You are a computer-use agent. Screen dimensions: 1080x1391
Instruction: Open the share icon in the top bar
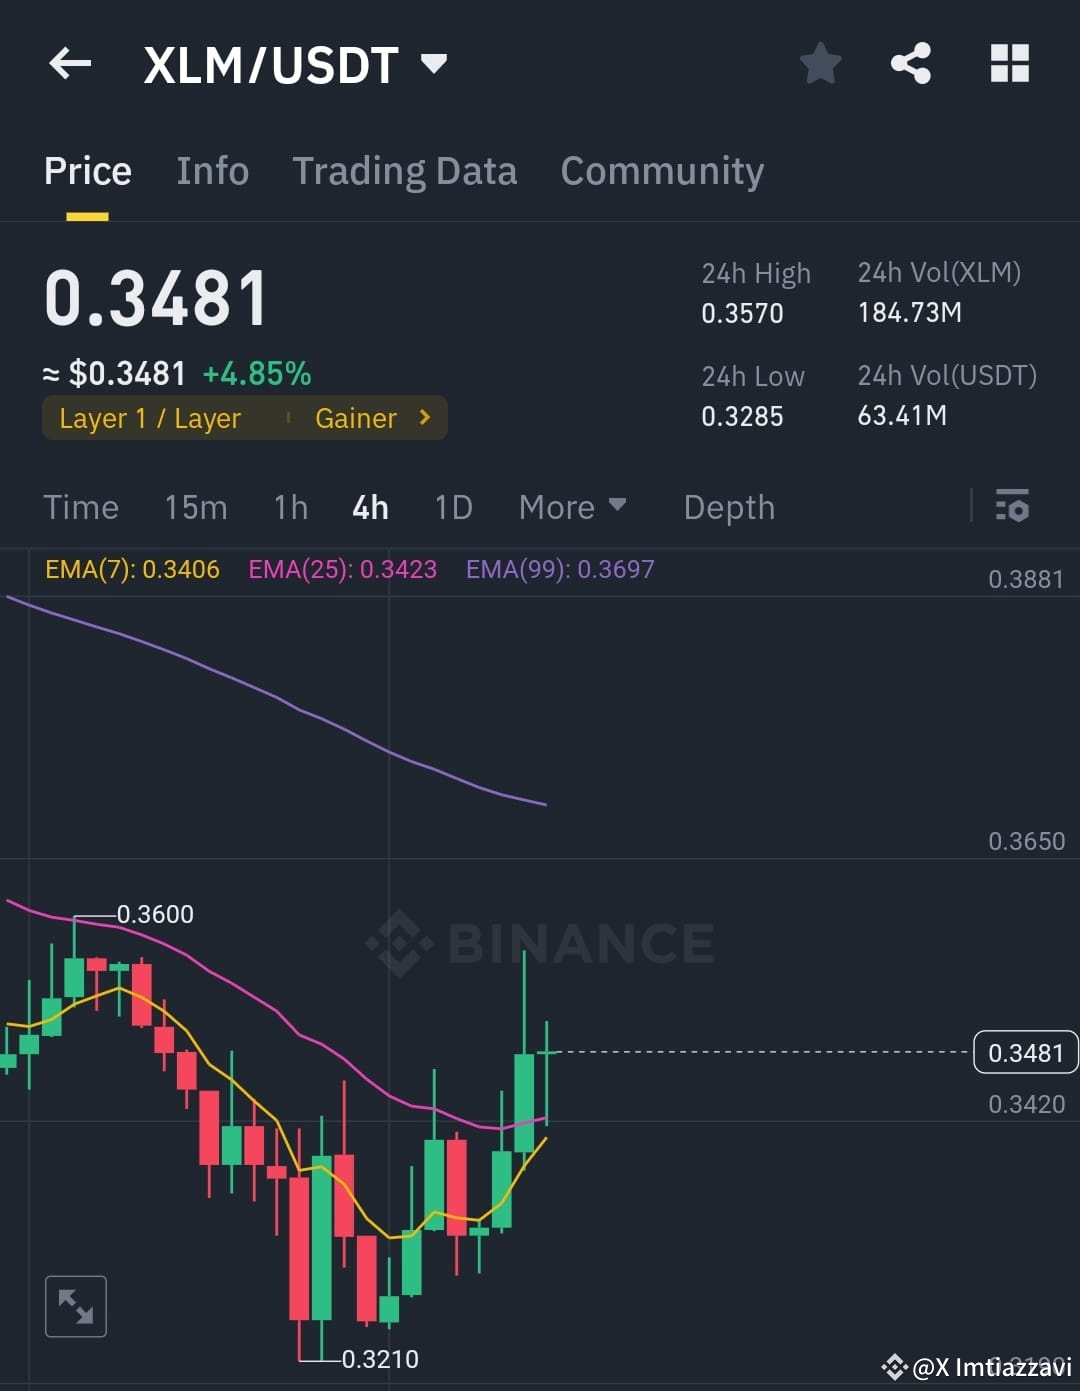912,62
